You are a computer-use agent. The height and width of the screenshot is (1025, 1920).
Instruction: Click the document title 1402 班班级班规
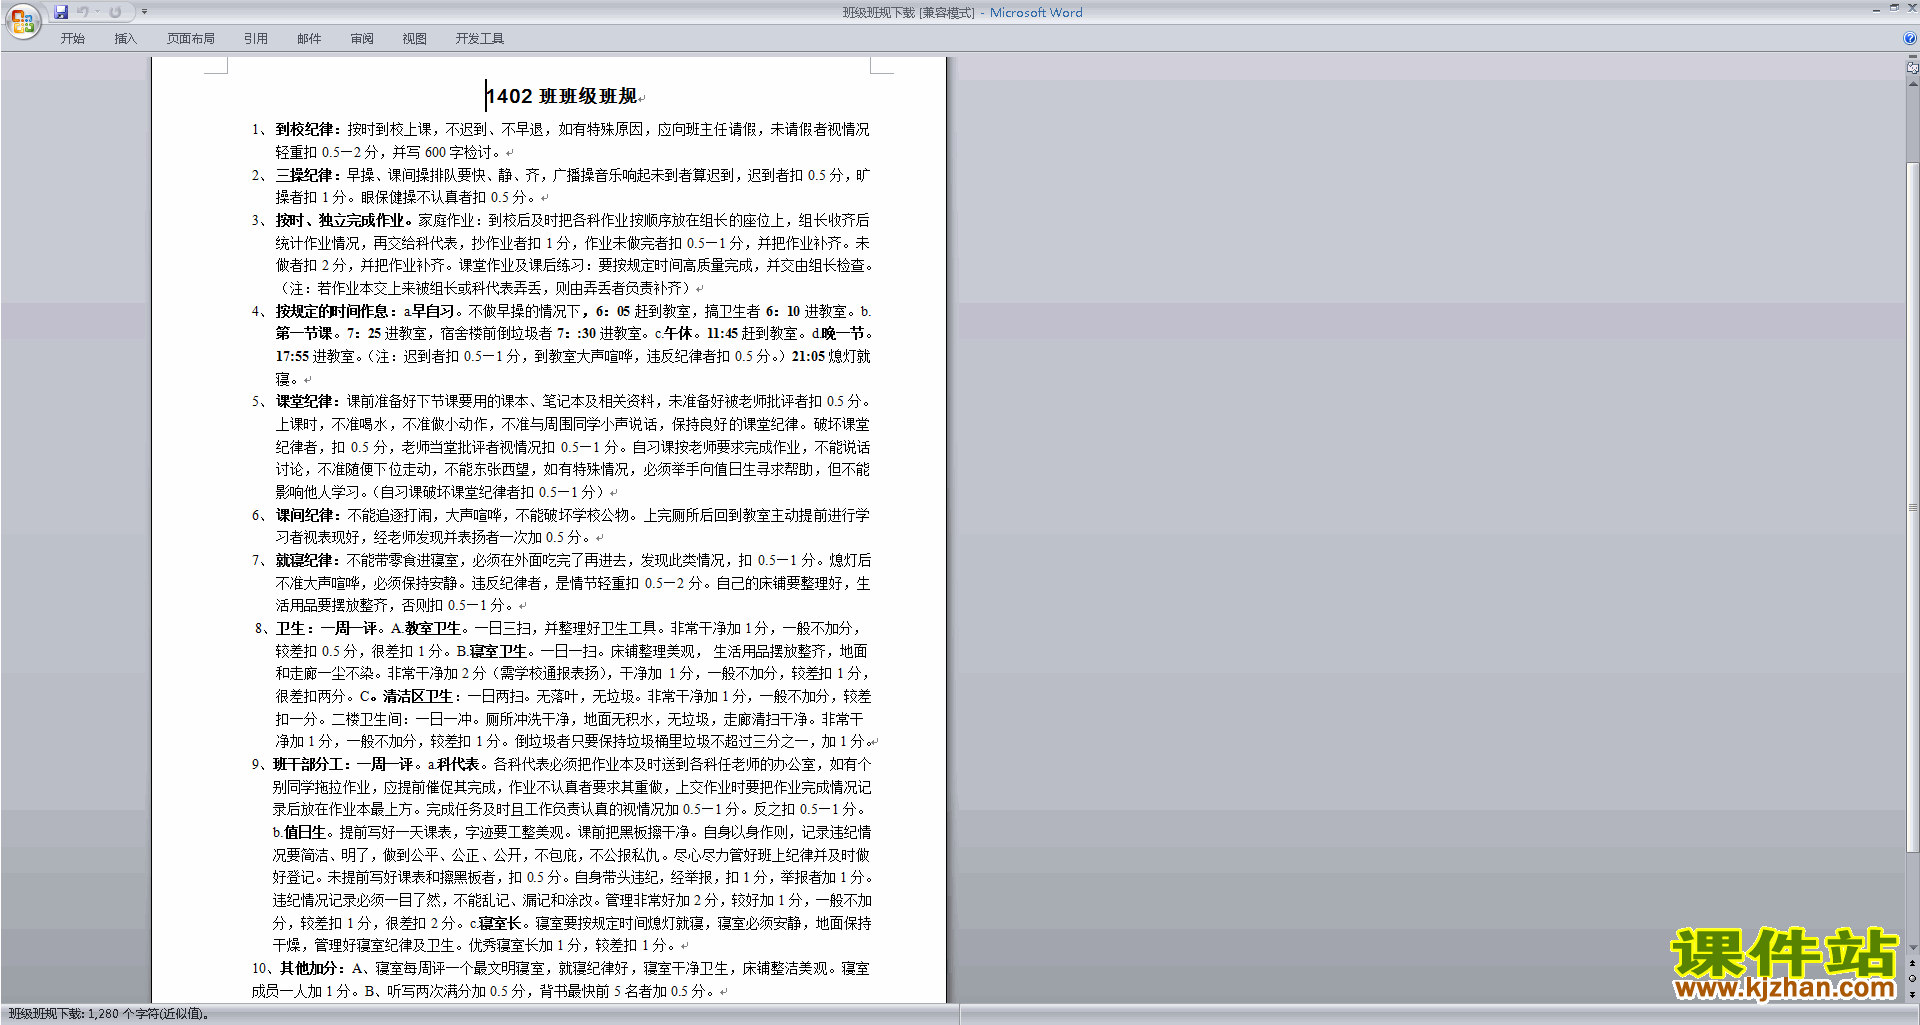click(562, 96)
